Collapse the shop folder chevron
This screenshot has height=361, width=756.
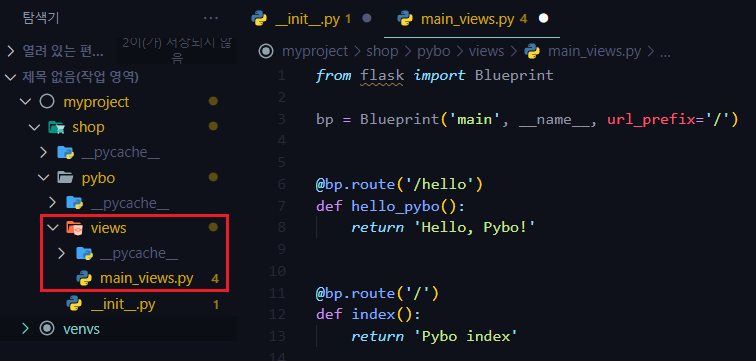35,127
